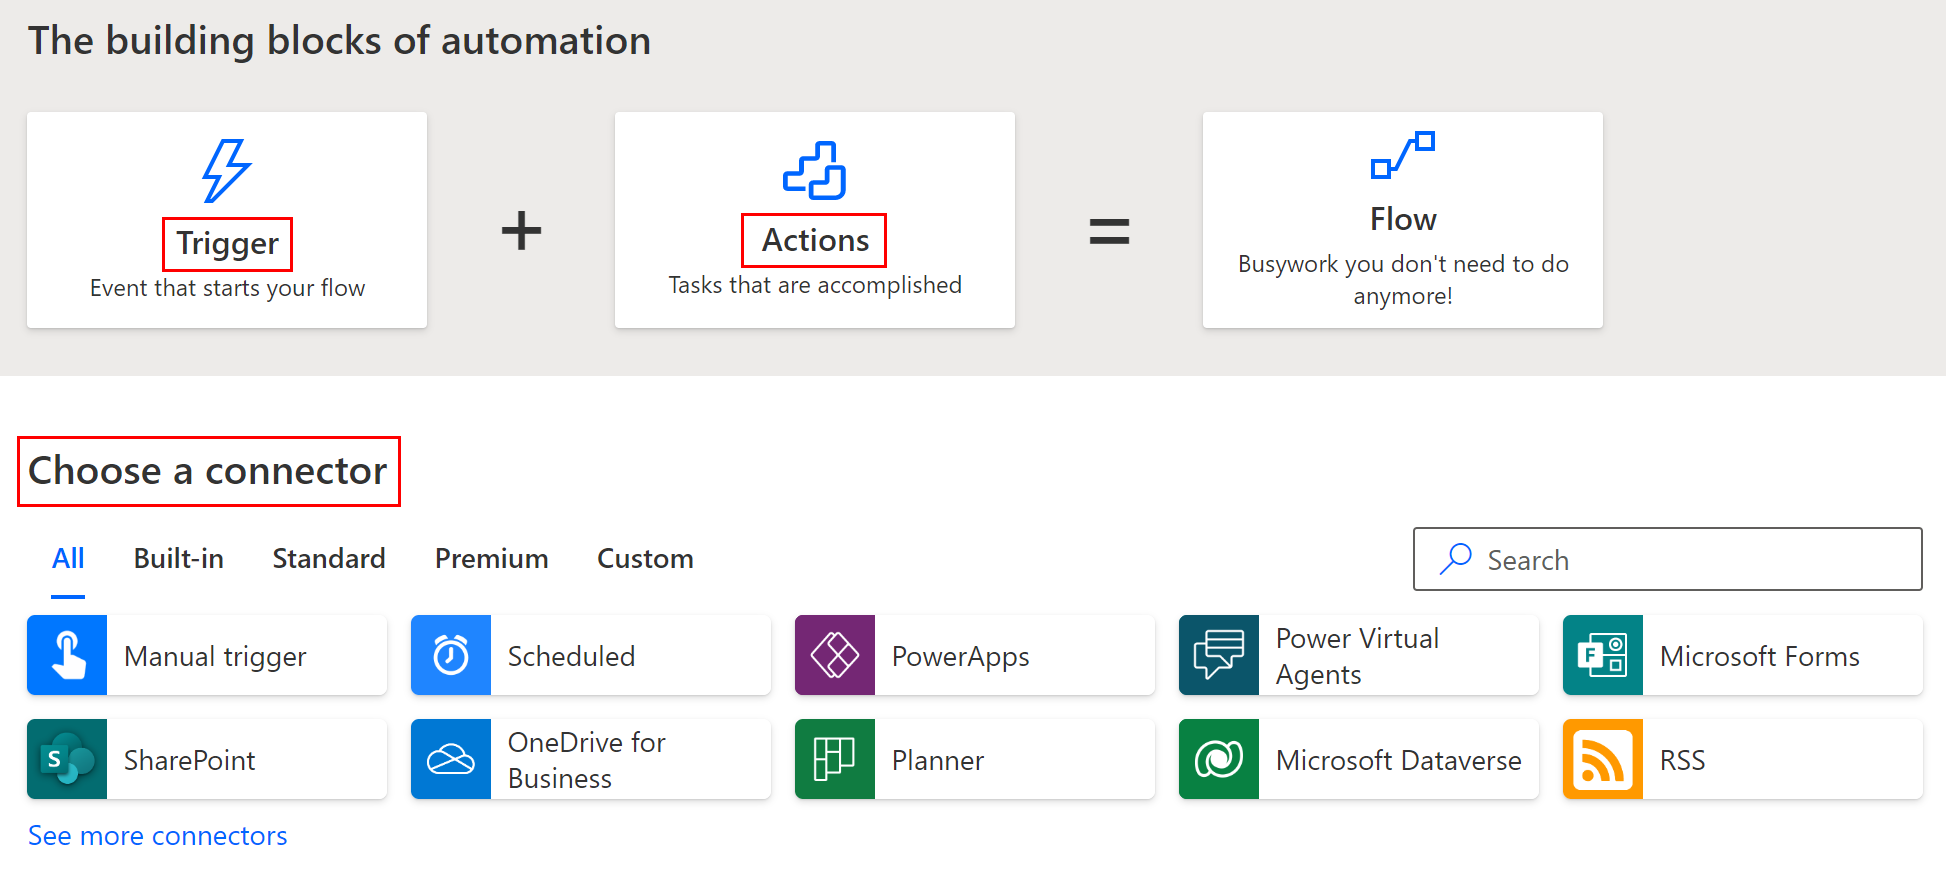Choose OneDrive for Business connector label

[x=586, y=760]
